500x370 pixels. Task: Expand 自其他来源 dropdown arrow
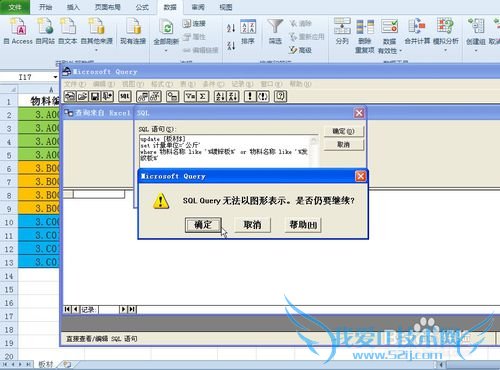point(96,50)
